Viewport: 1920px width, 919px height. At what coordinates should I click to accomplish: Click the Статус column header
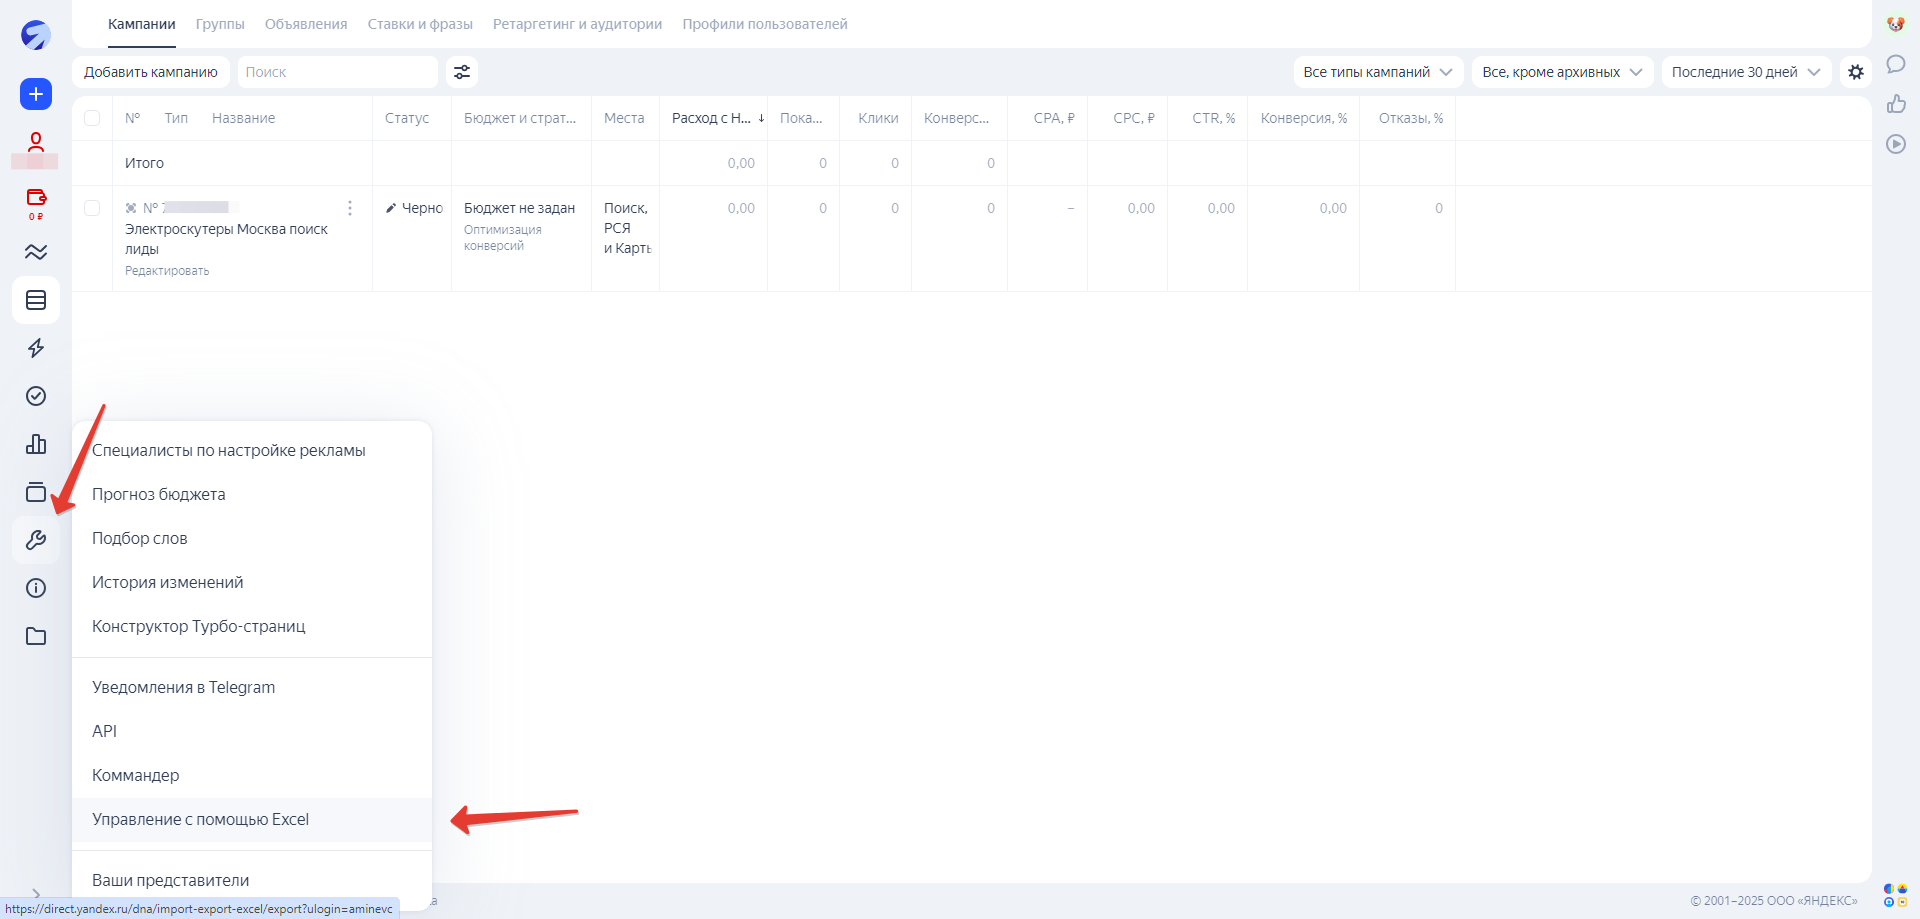tap(407, 118)
